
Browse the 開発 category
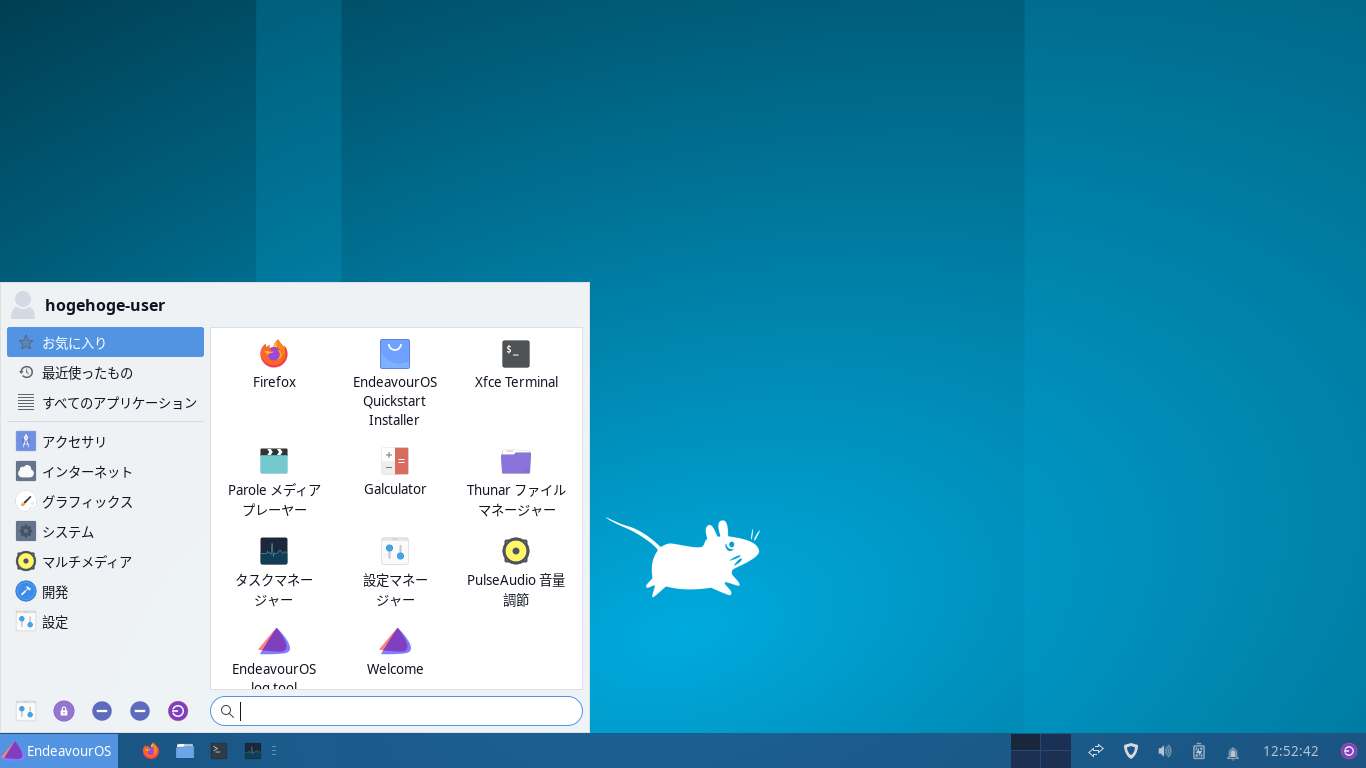105,591
